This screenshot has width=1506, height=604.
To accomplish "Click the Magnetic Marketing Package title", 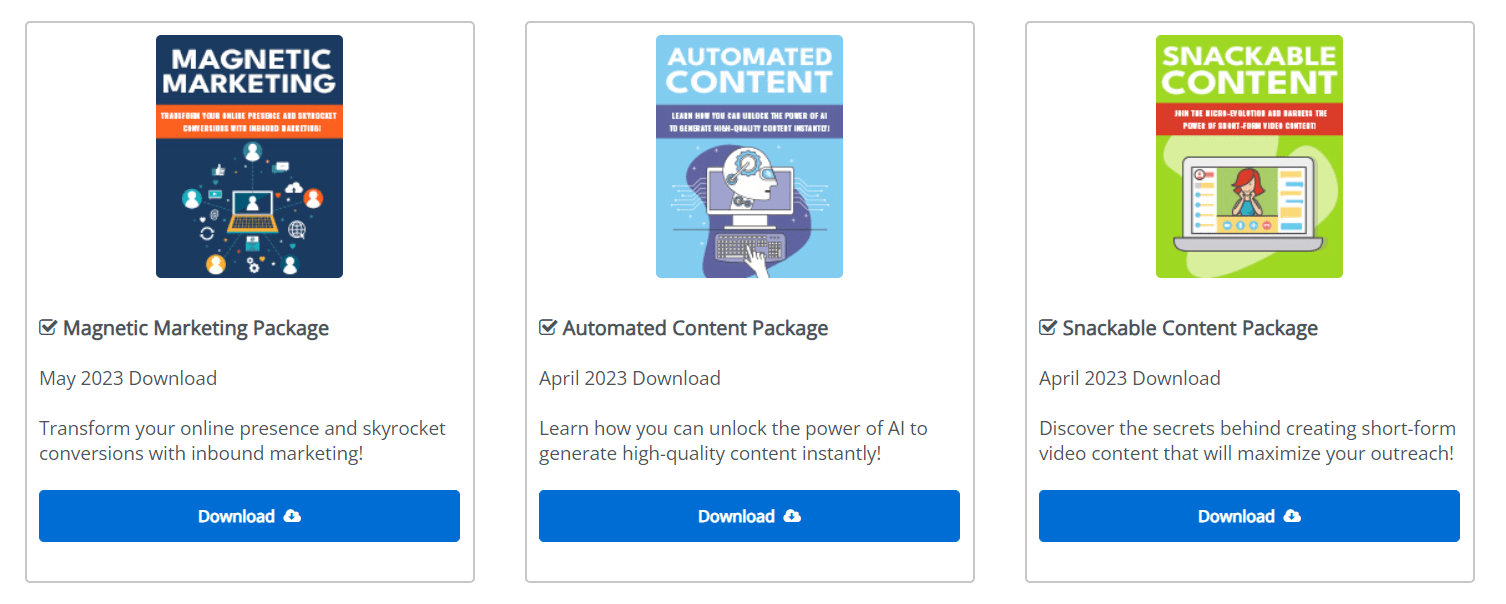I will (x=195, y=328).
